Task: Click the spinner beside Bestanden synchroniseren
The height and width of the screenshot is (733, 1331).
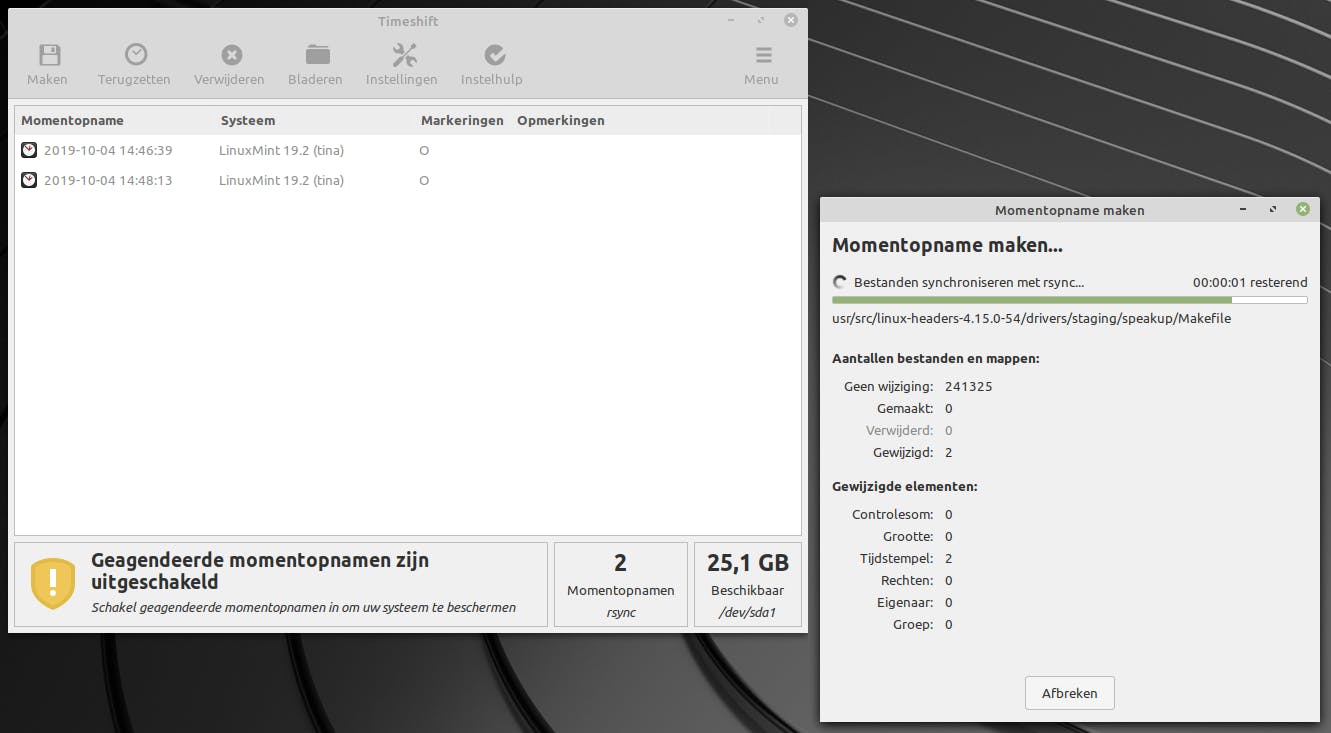Action: click(x=840, y=283)
